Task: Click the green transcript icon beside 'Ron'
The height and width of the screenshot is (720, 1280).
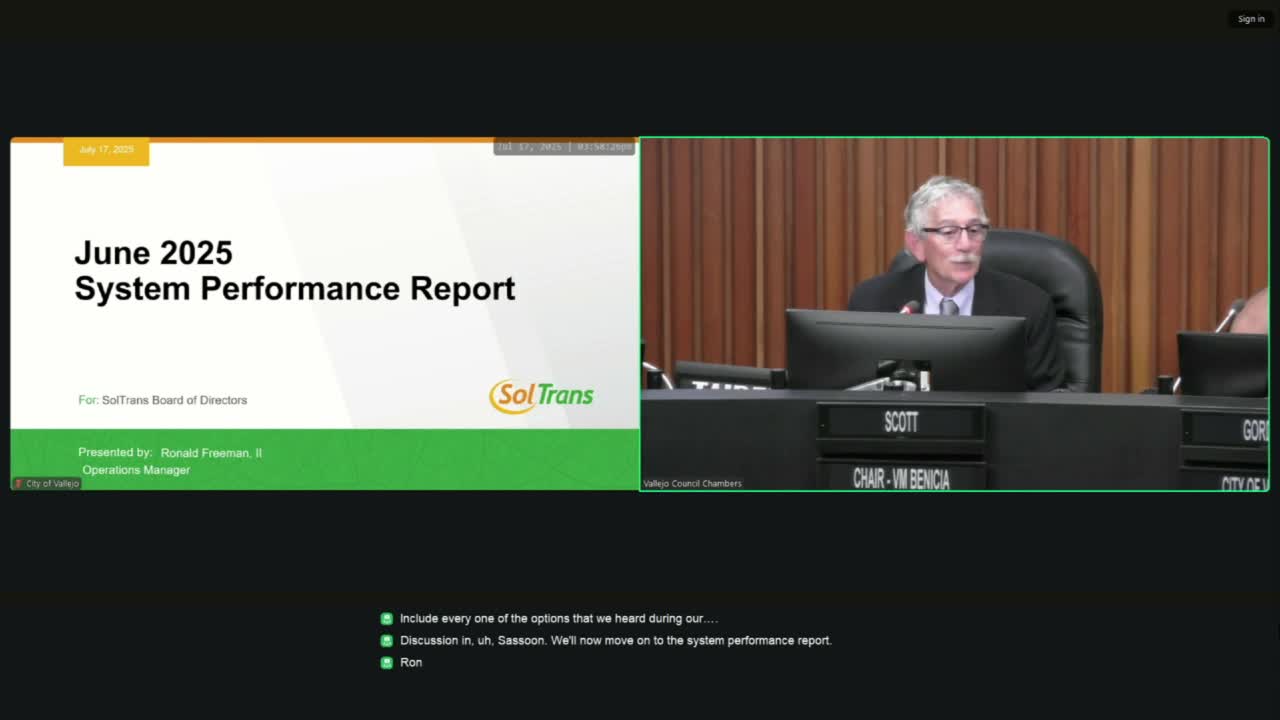Action: pyautogui.click(x=386, y=662)
